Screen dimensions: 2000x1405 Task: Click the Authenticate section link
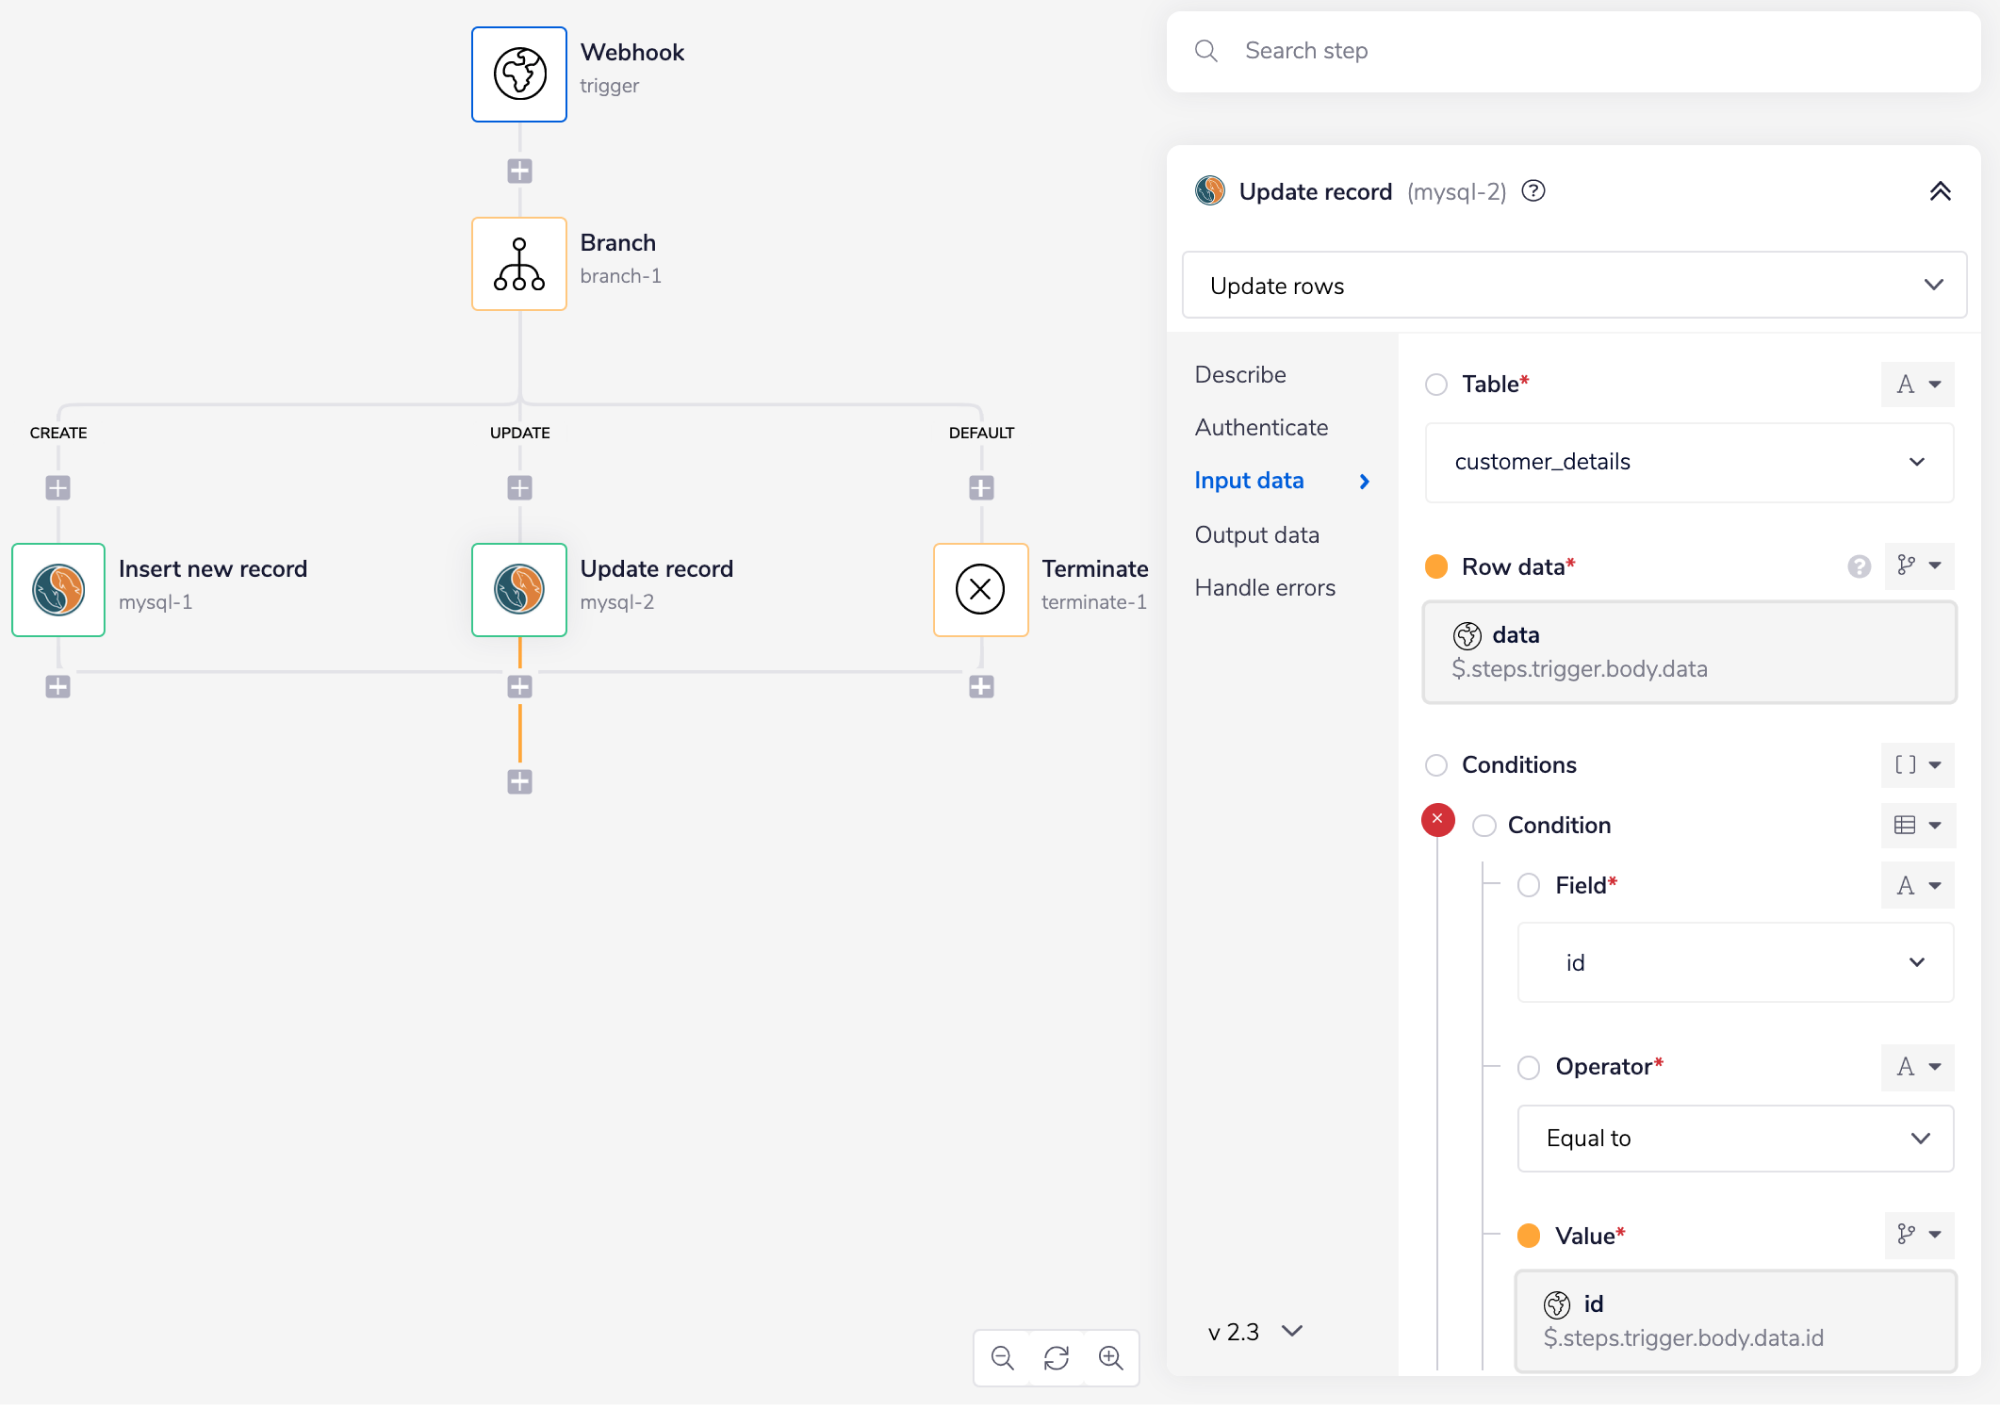coord(1261,428)
